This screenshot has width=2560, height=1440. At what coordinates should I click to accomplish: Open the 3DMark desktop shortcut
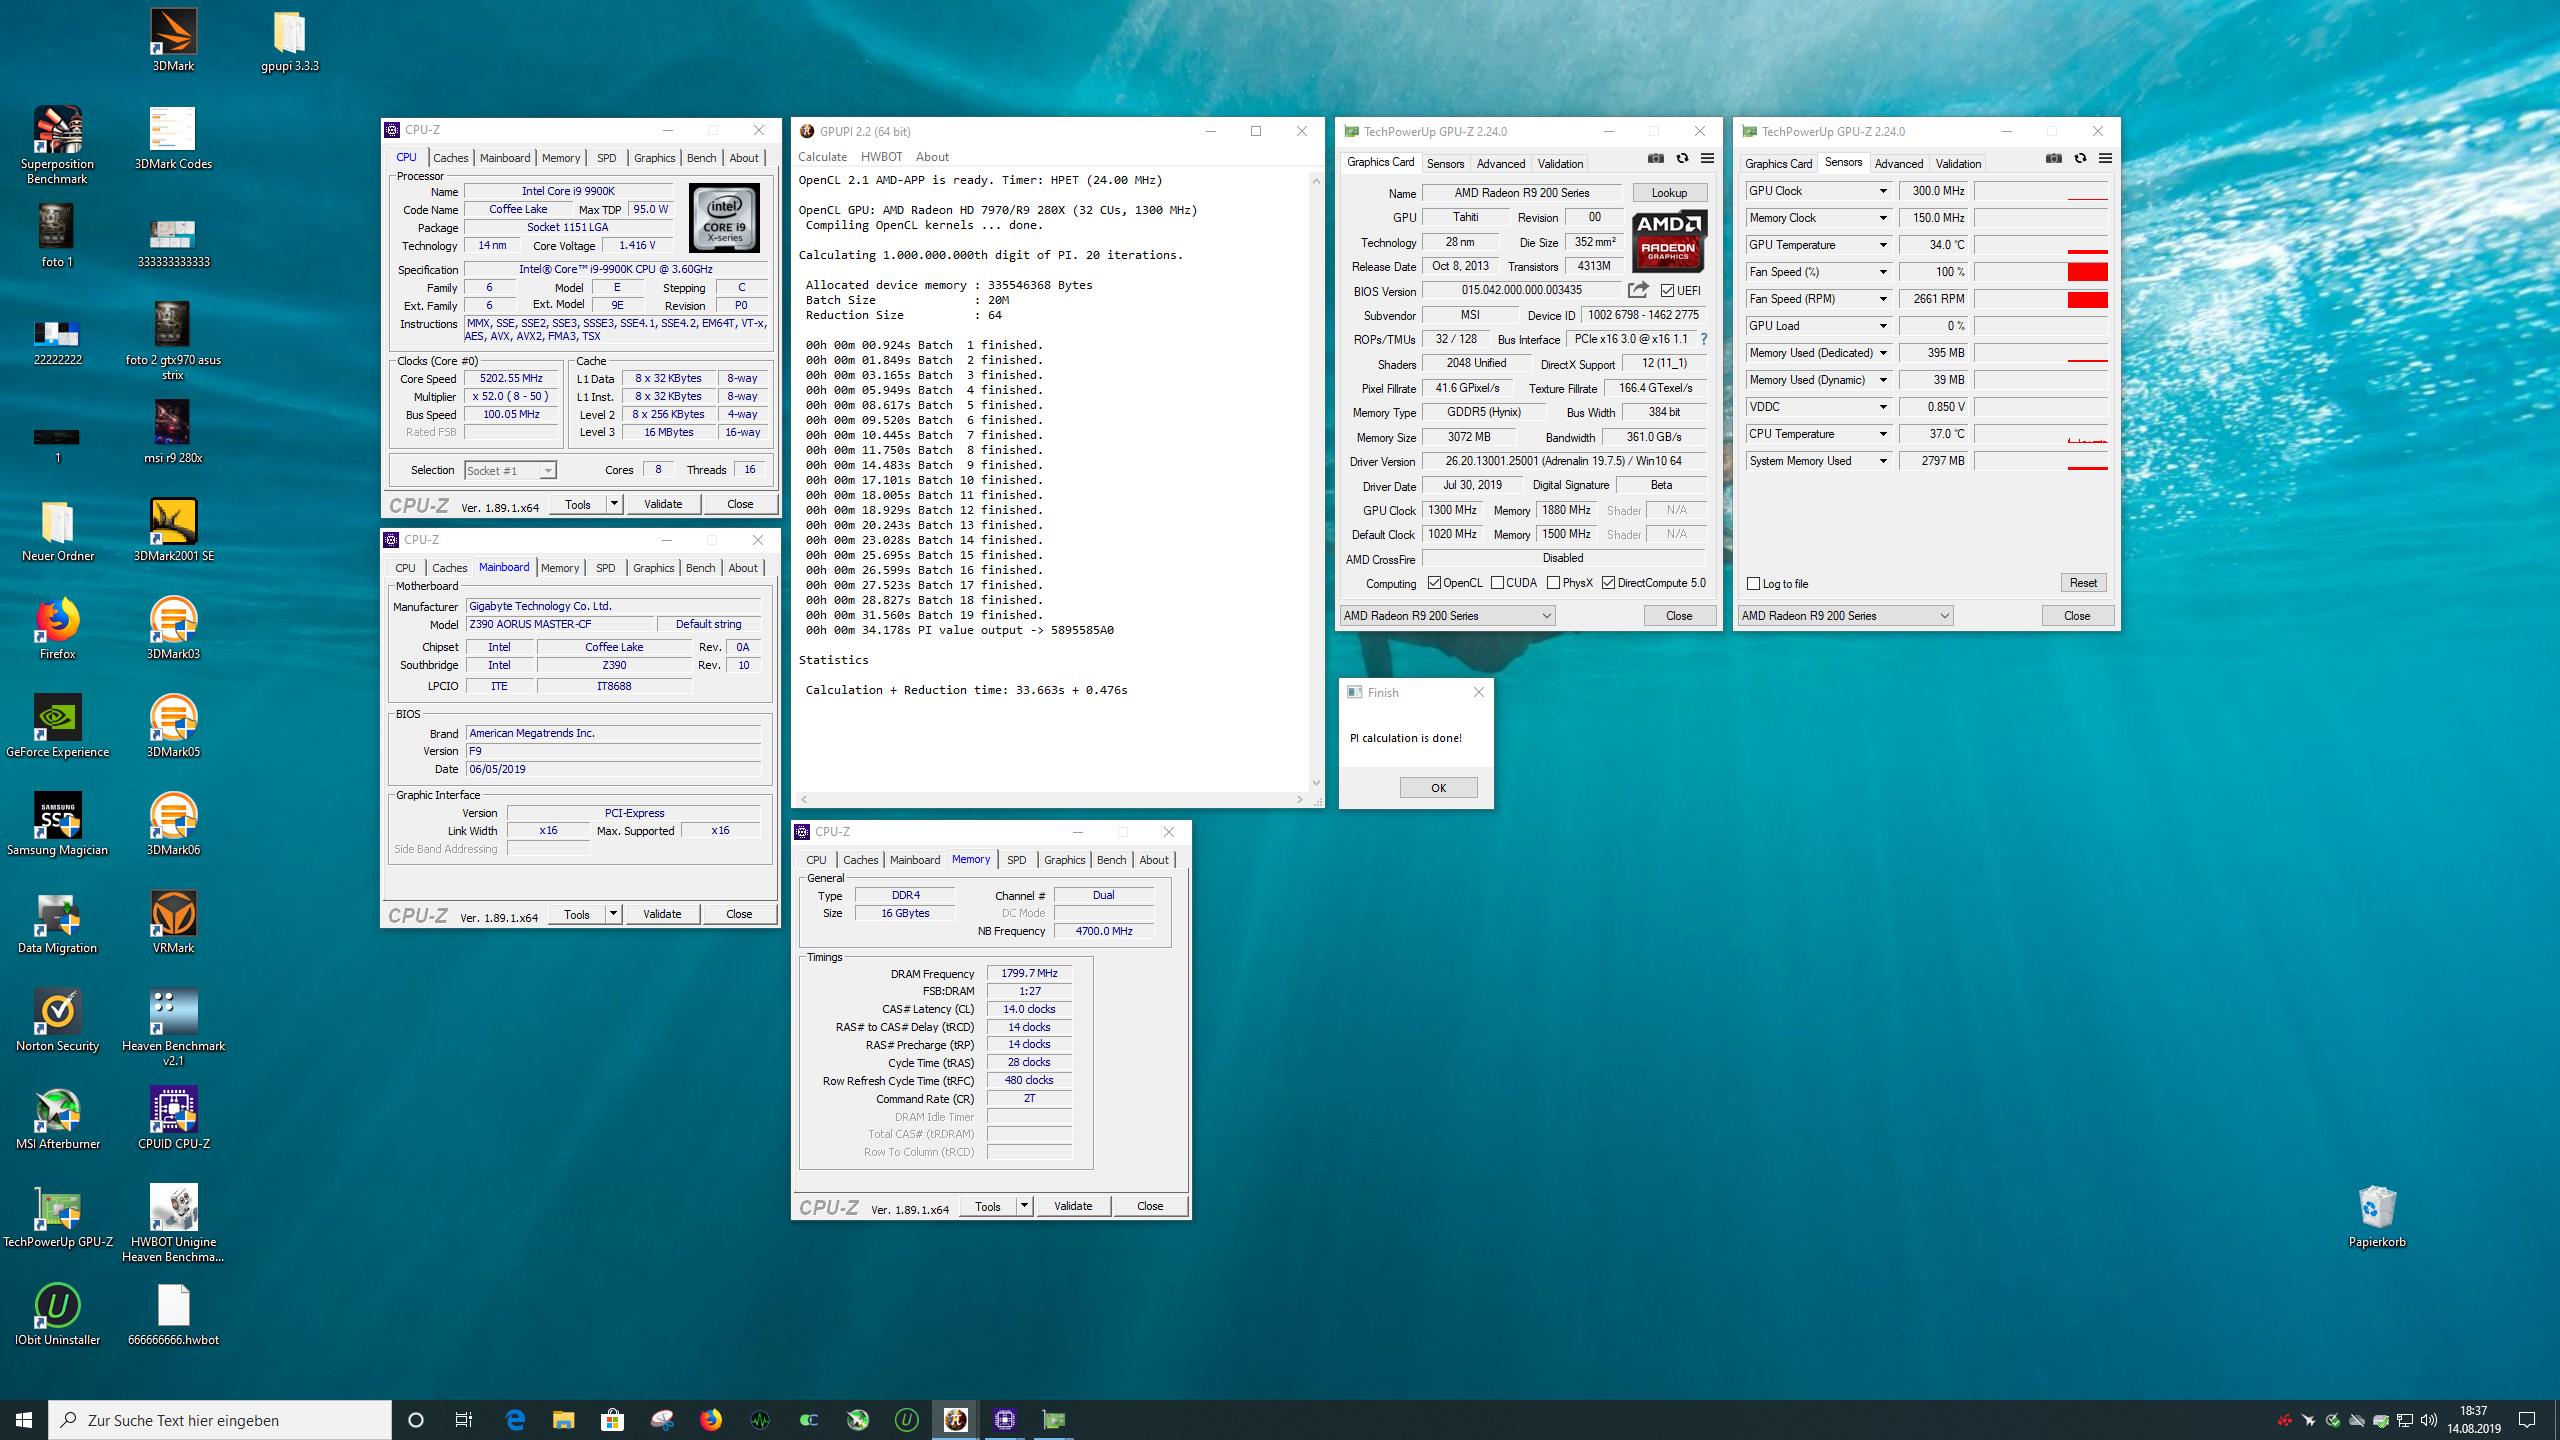(x=173, y=41)
